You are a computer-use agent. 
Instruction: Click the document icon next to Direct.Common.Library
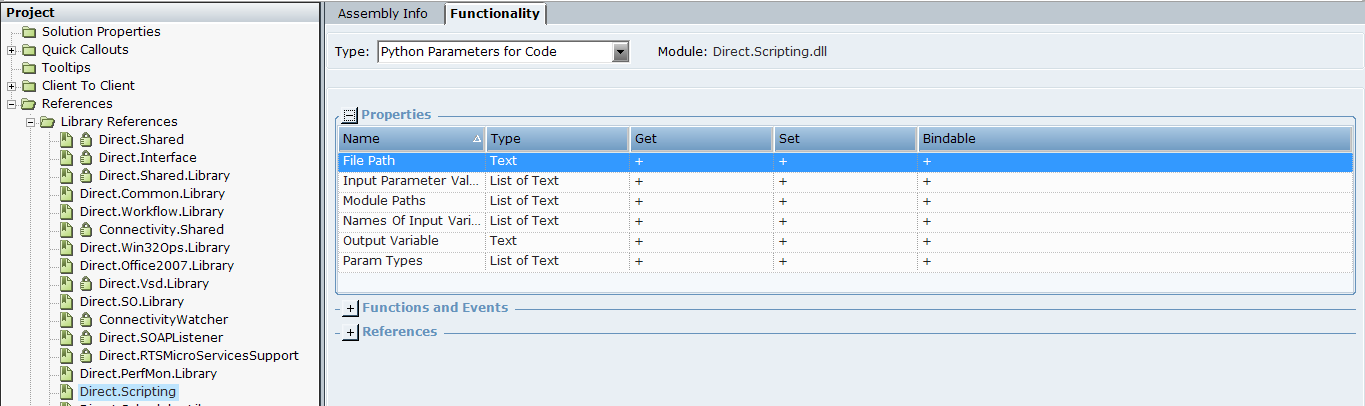coord(67,194)
